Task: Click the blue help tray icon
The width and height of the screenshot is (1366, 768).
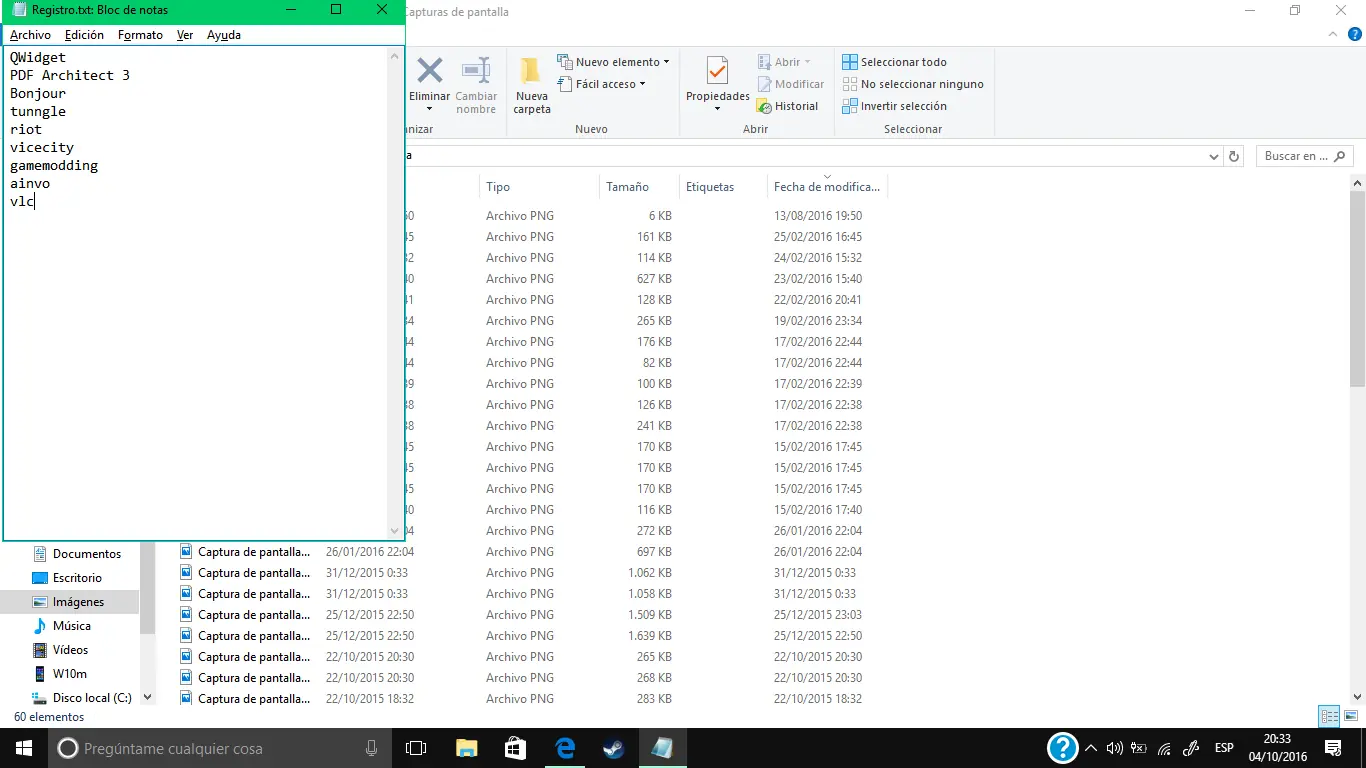Action: [1062, 748]
